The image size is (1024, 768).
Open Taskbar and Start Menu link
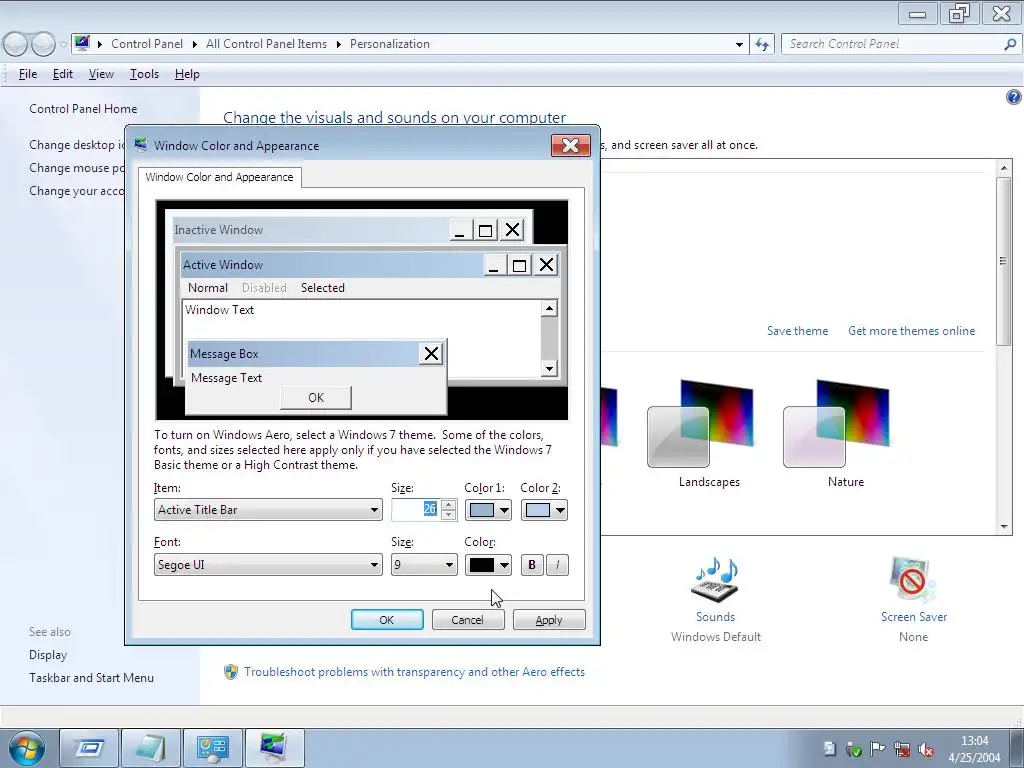(x=91, y=678)
